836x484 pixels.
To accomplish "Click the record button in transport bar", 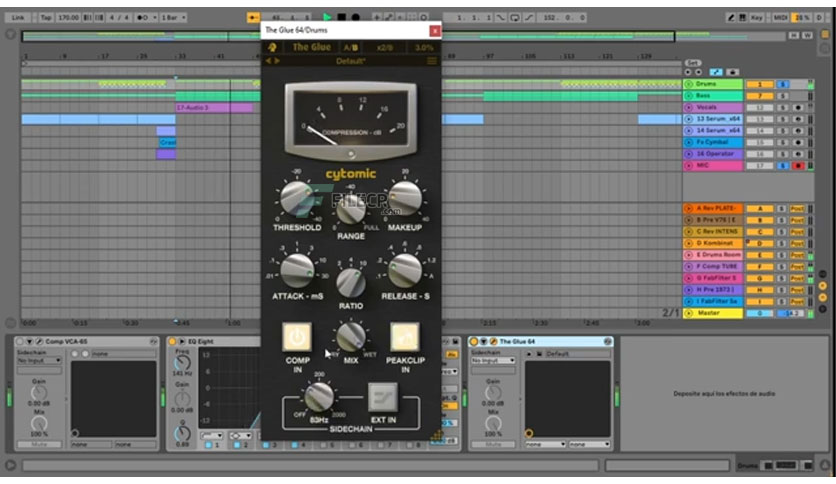I will coord(356,18).
